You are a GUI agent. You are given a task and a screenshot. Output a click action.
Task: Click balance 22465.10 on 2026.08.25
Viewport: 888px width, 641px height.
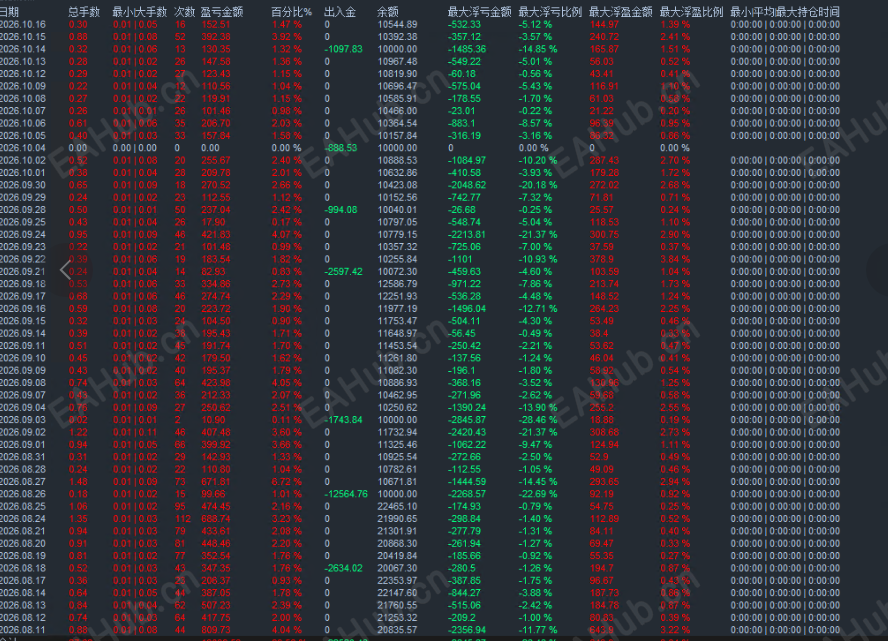pyautogui.click(x=397, y=506)
